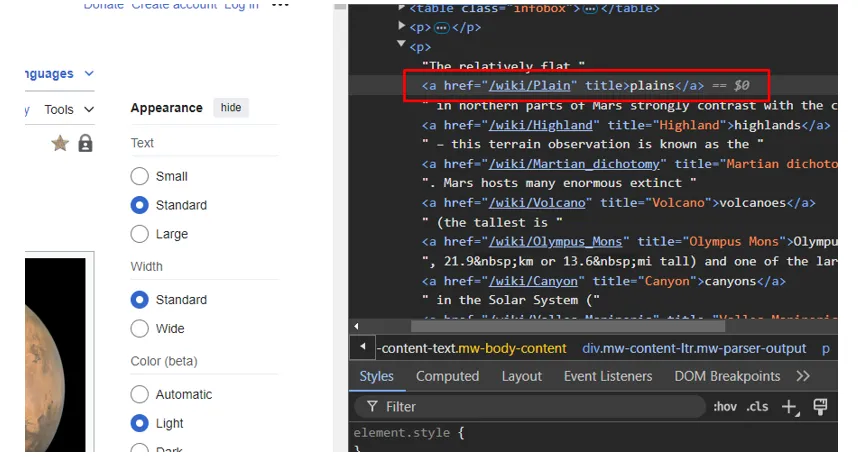
Task: Expand the collapsed <p> element node
Action: tap(402, 25)
